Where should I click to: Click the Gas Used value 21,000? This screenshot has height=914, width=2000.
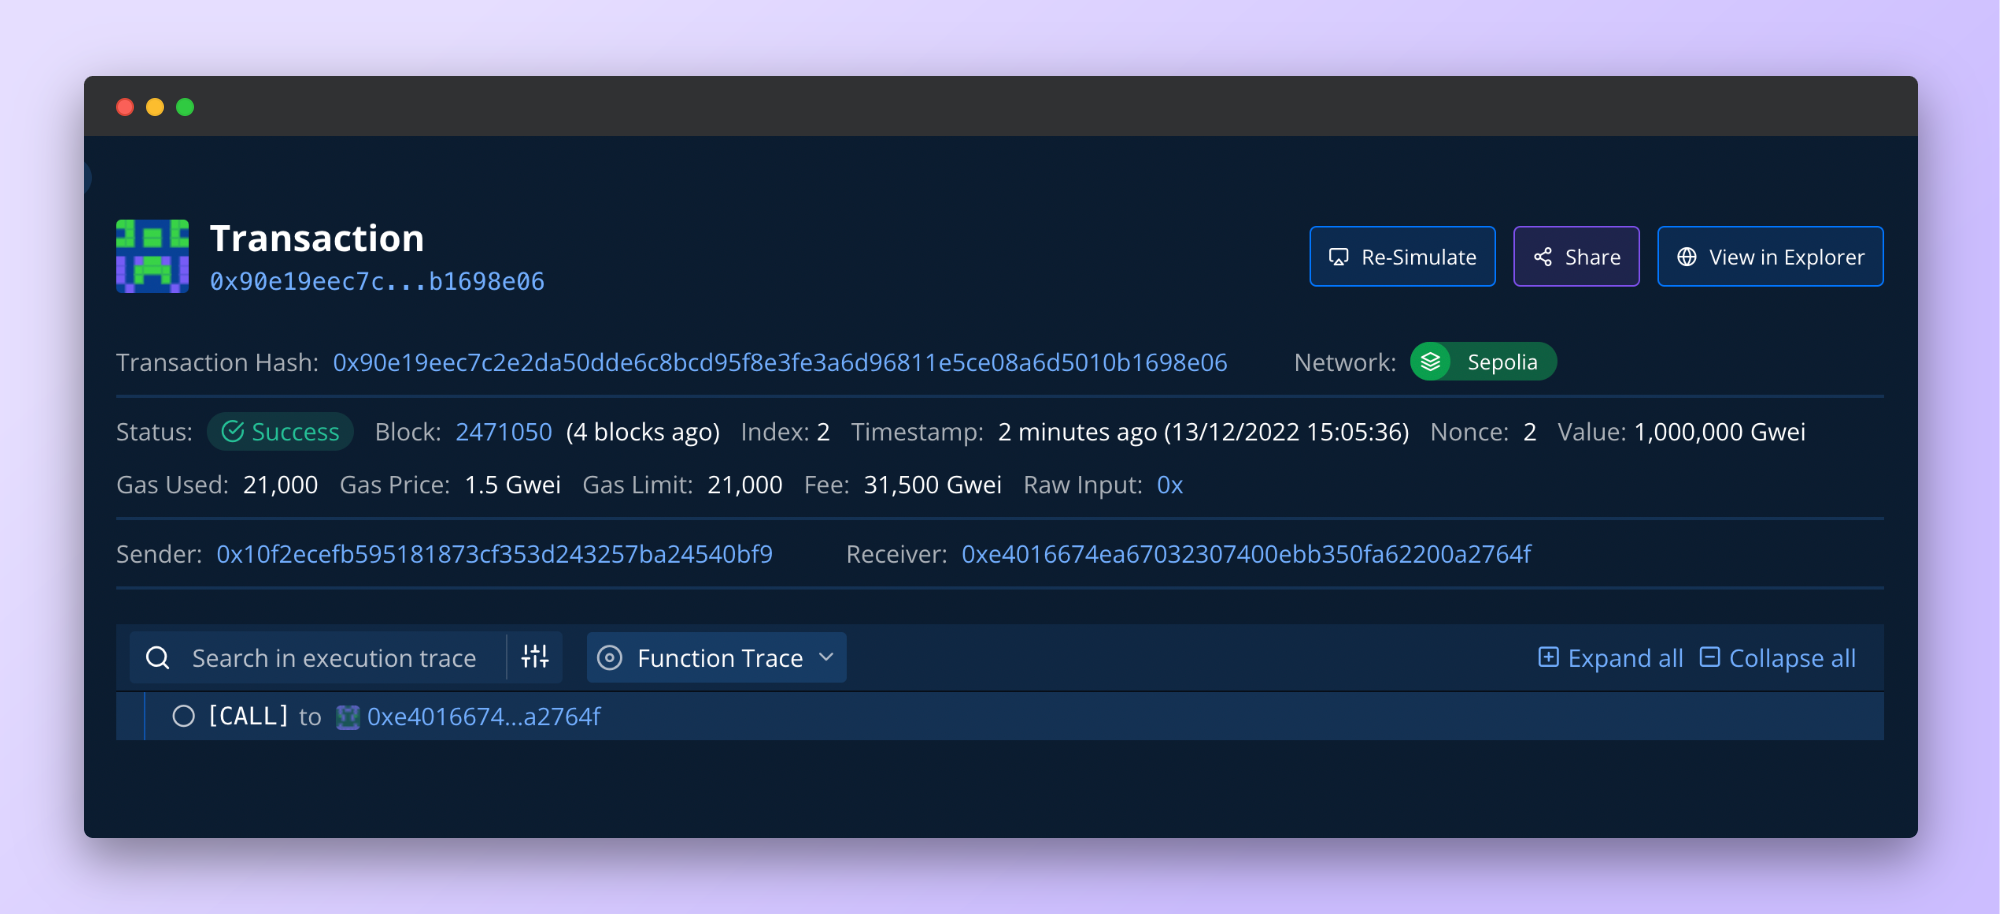[281, 485]
